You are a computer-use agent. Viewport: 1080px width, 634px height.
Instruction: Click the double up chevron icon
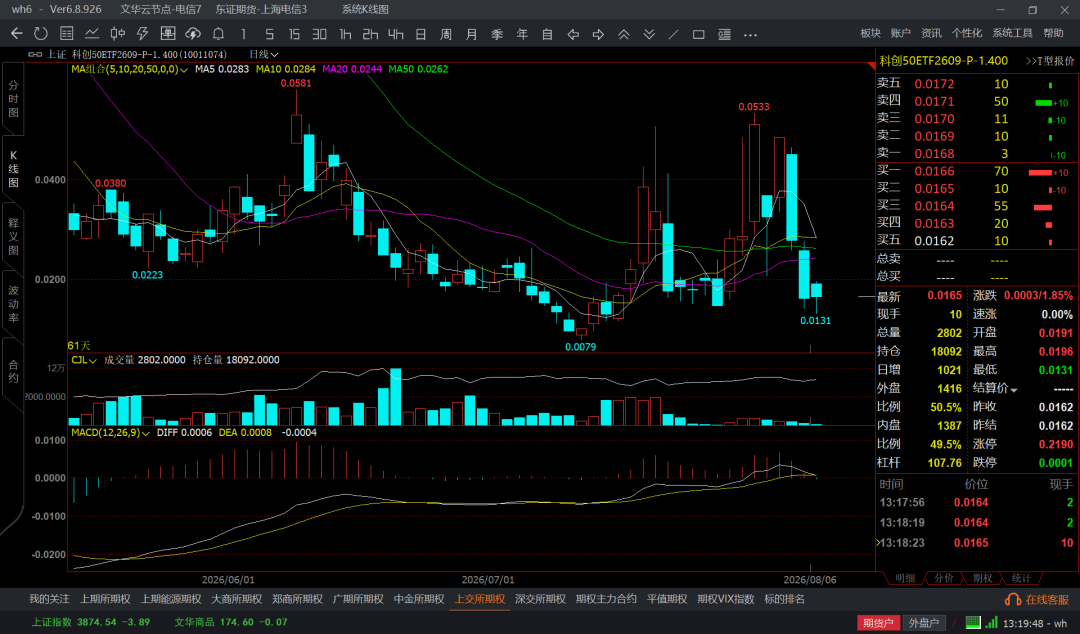[623, 34]
